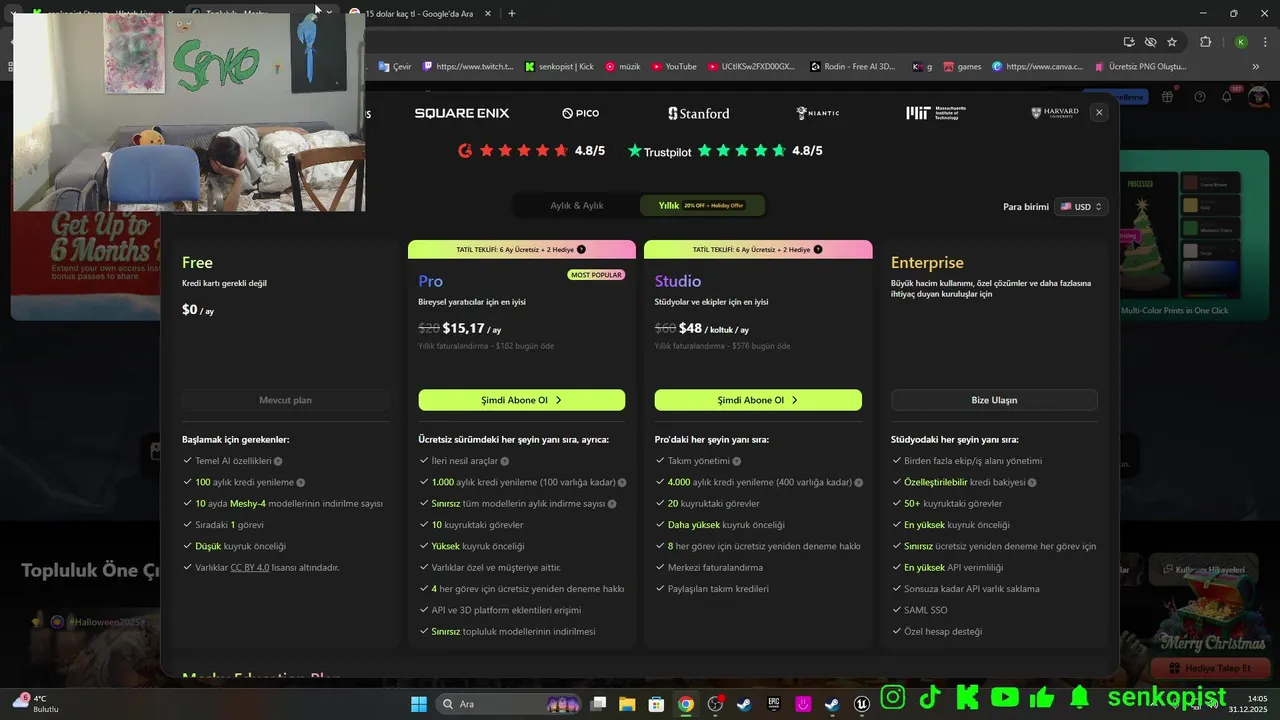The height and width of the screenshot is (720, 1280).
Task: Open File Explorer from the taskbar
Action: click(x=627, y=704)
